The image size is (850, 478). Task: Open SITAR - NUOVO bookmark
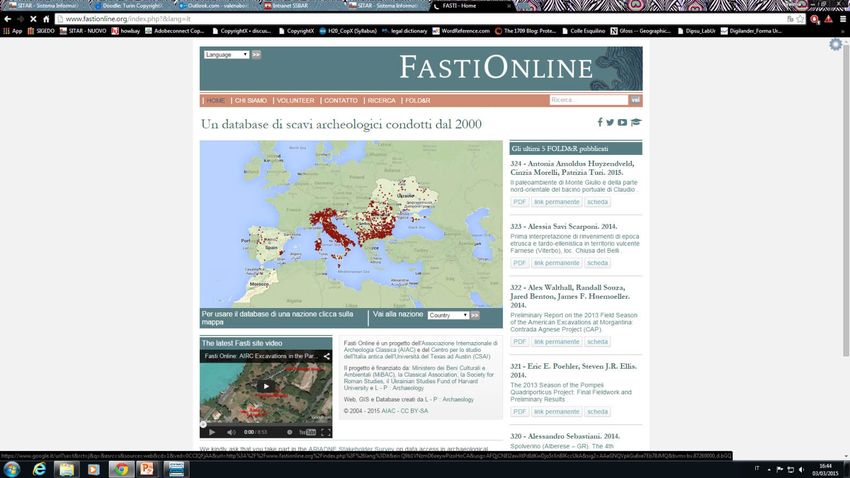83,31
